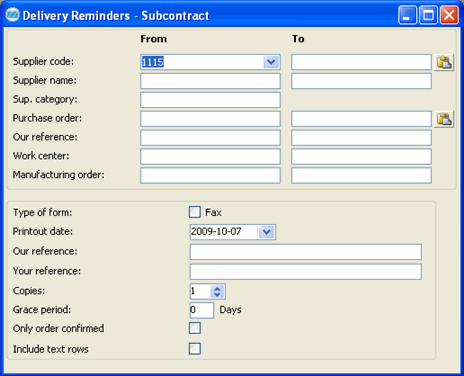Image resolution: width=464 pixels, height=376 pixels.
Task: Focus the Supplier name From field
Action: [210, 81]
